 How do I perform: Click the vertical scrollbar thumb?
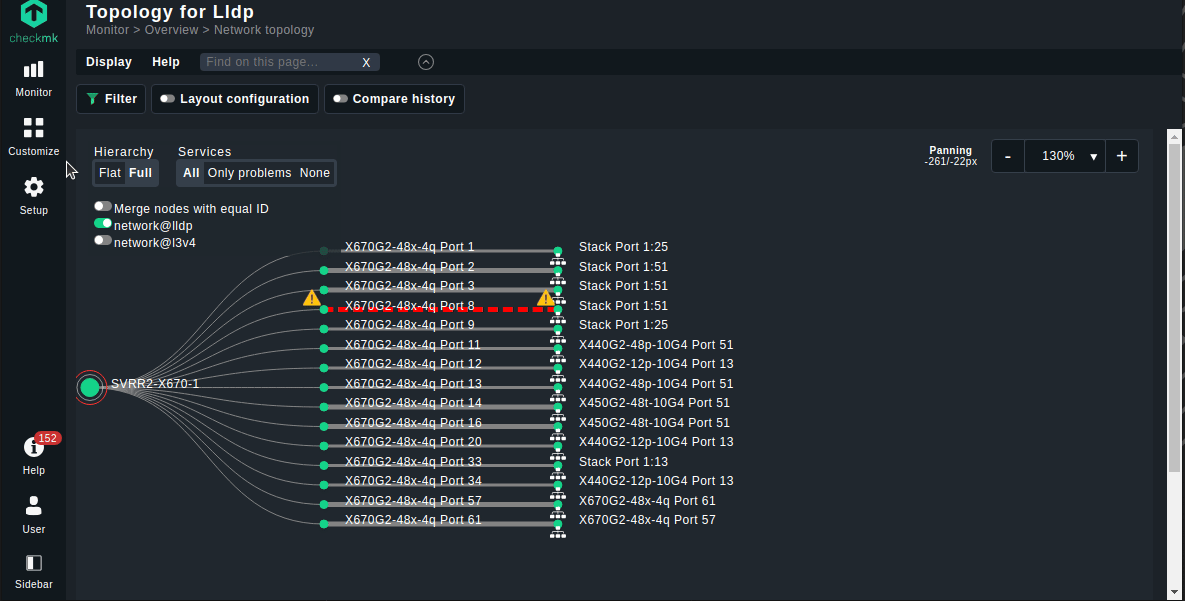(1174, 306)
